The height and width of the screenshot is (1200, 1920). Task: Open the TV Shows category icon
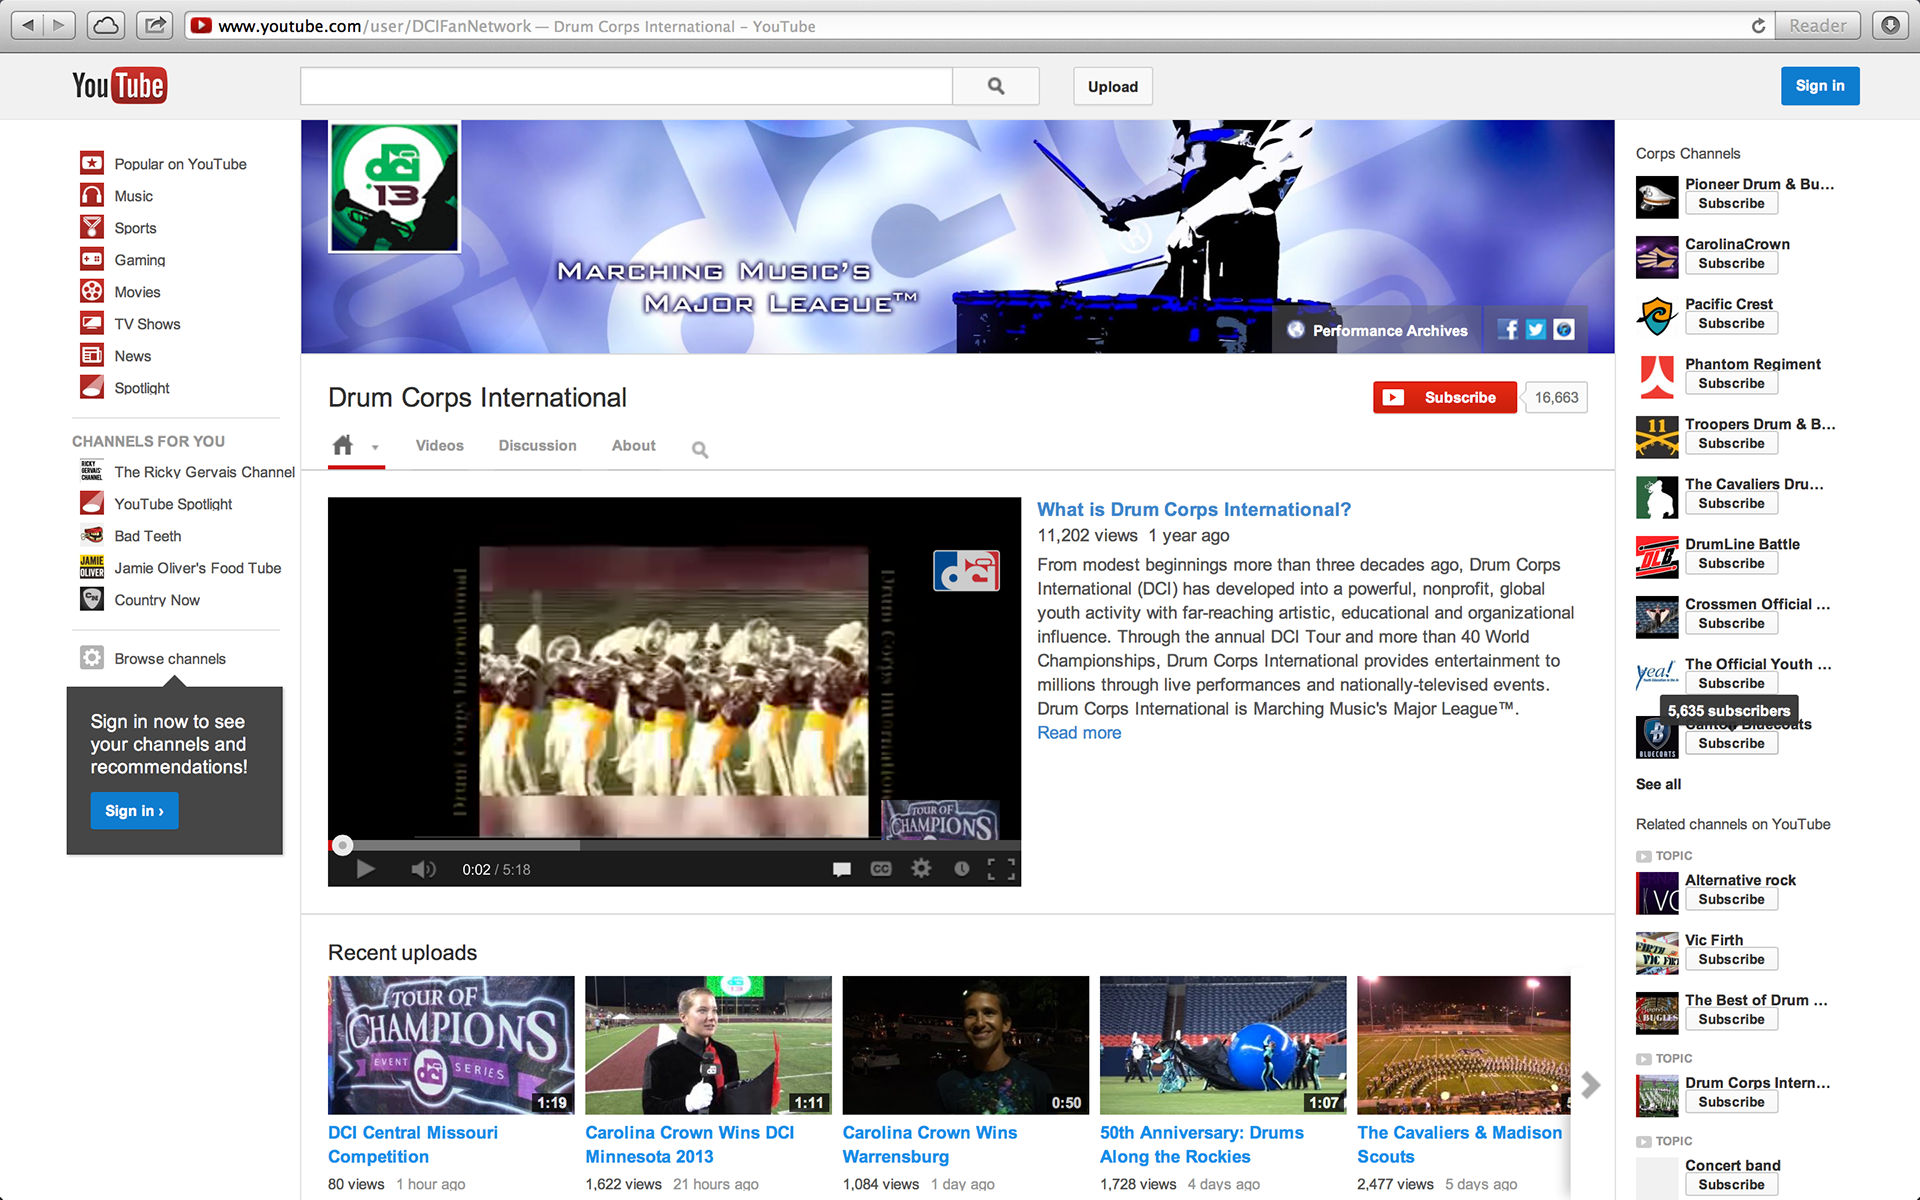pyautogui.click(x=92, y=323)
